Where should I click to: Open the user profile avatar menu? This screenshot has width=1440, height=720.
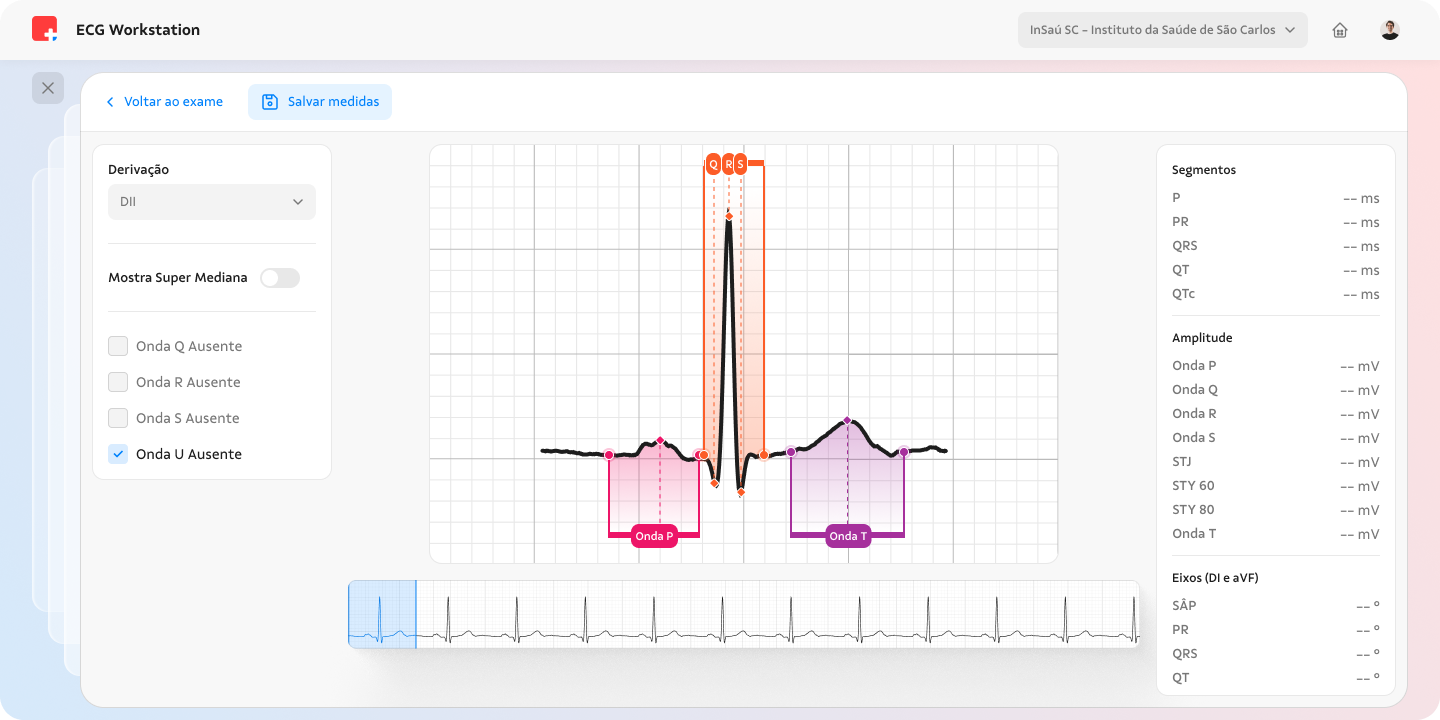click(x=1389, y=29)
